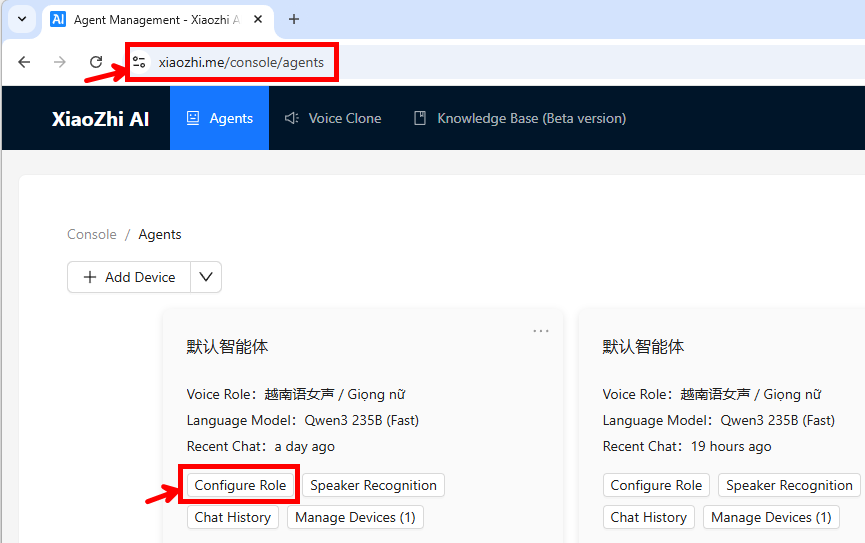
Task: Select the Agents navigation tab
Action: [220, 118]
